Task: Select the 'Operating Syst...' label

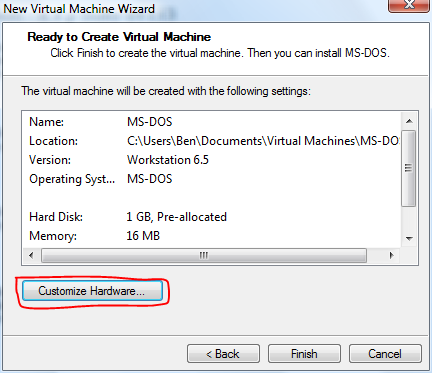Action: click(x=72, y=179)
